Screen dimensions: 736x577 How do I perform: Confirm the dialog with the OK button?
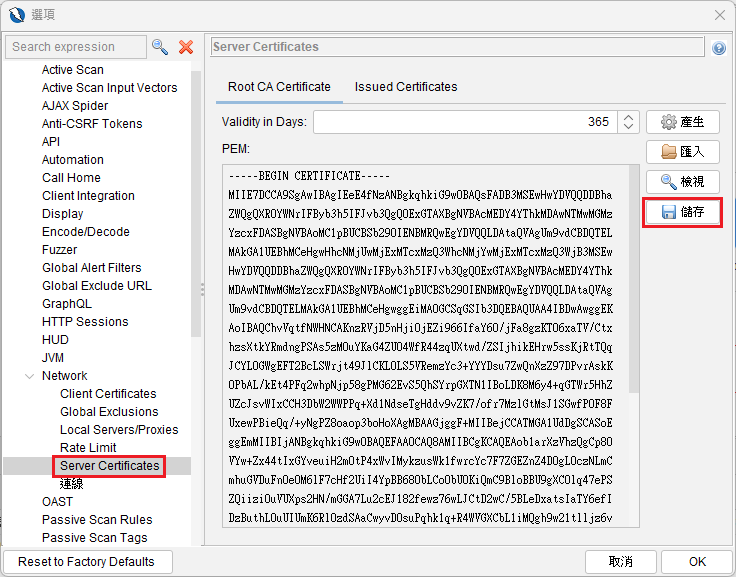point(697,561)
